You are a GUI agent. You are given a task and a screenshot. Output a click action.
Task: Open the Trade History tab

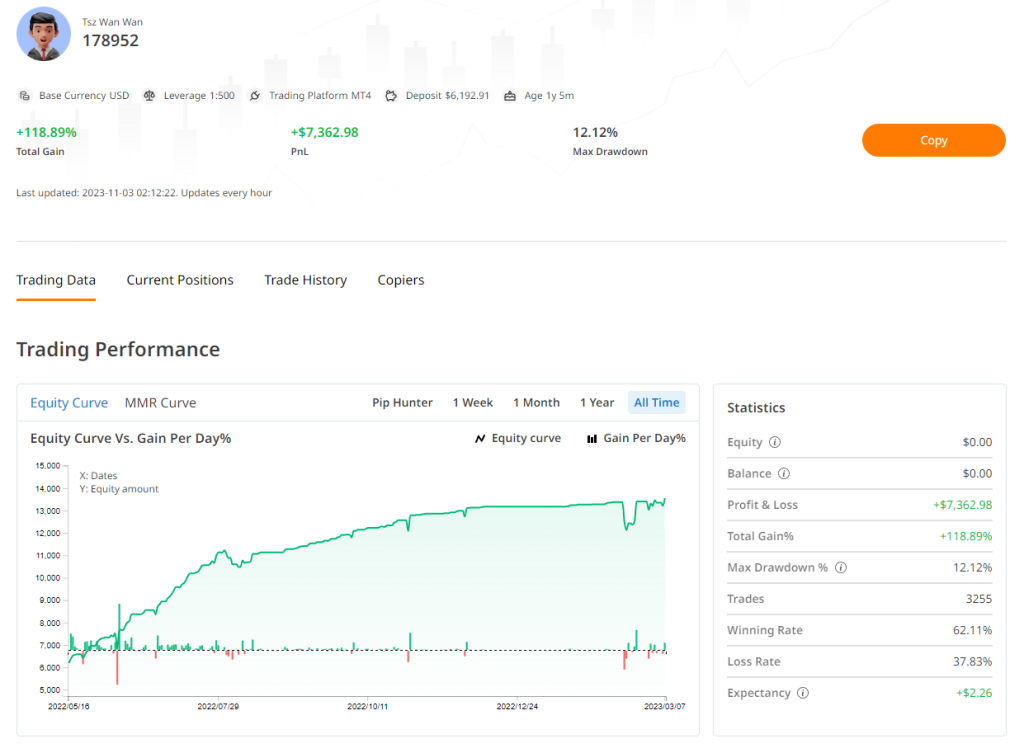(305, 280)
